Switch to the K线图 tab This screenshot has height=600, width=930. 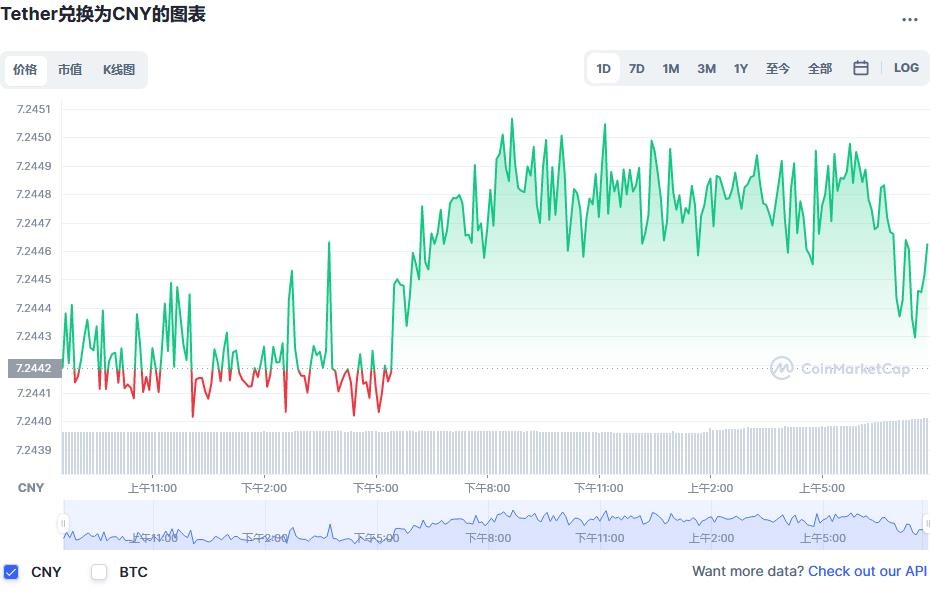coord(118,70)
